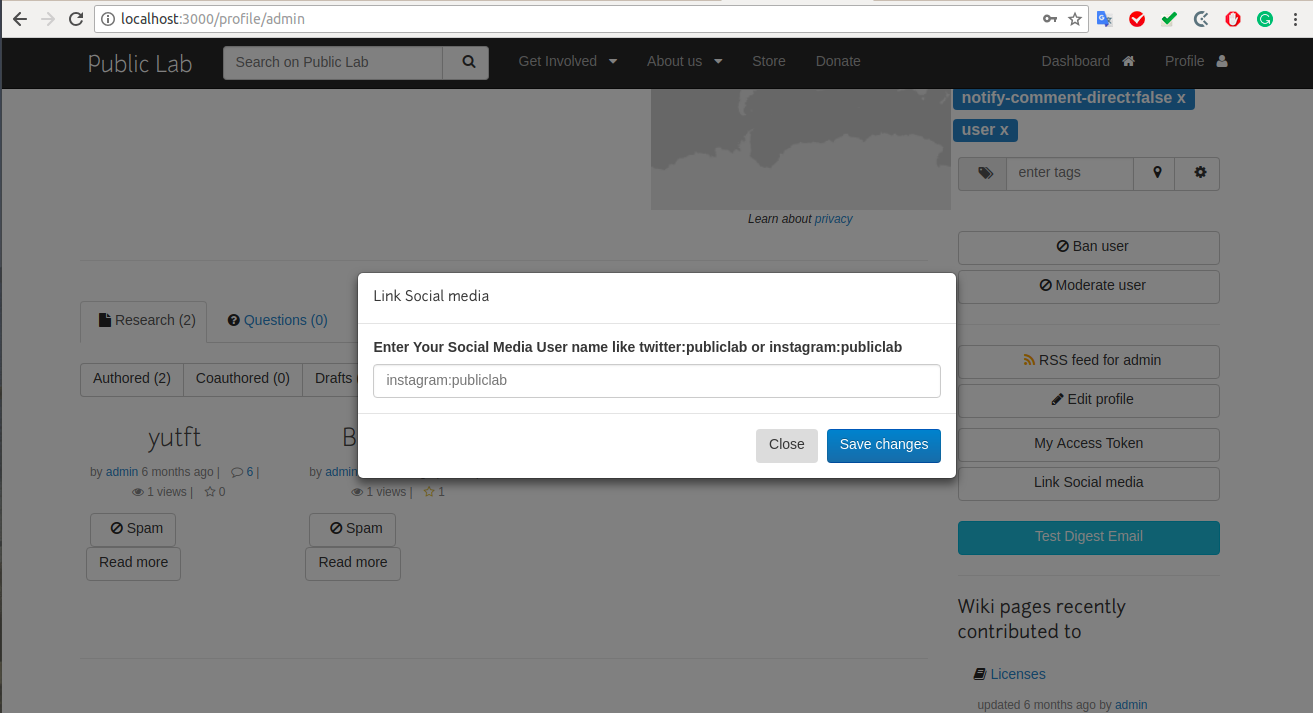Screen dimensions: 1313x713
Task: Open the gear icon next to tag input
Action: click(1197, 173)
